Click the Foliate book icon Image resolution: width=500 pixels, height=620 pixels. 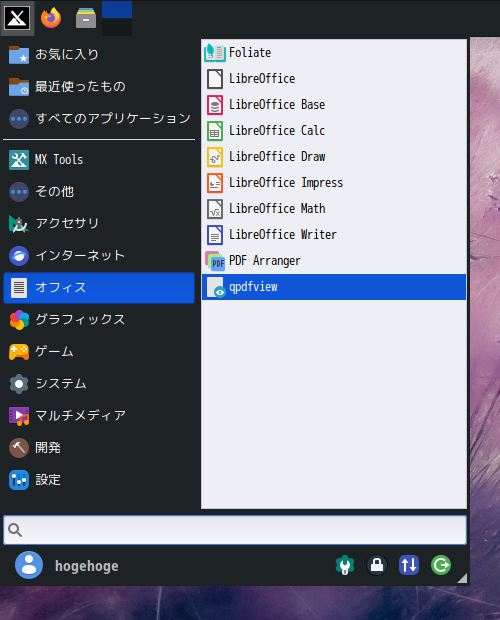tap(215, 53)
